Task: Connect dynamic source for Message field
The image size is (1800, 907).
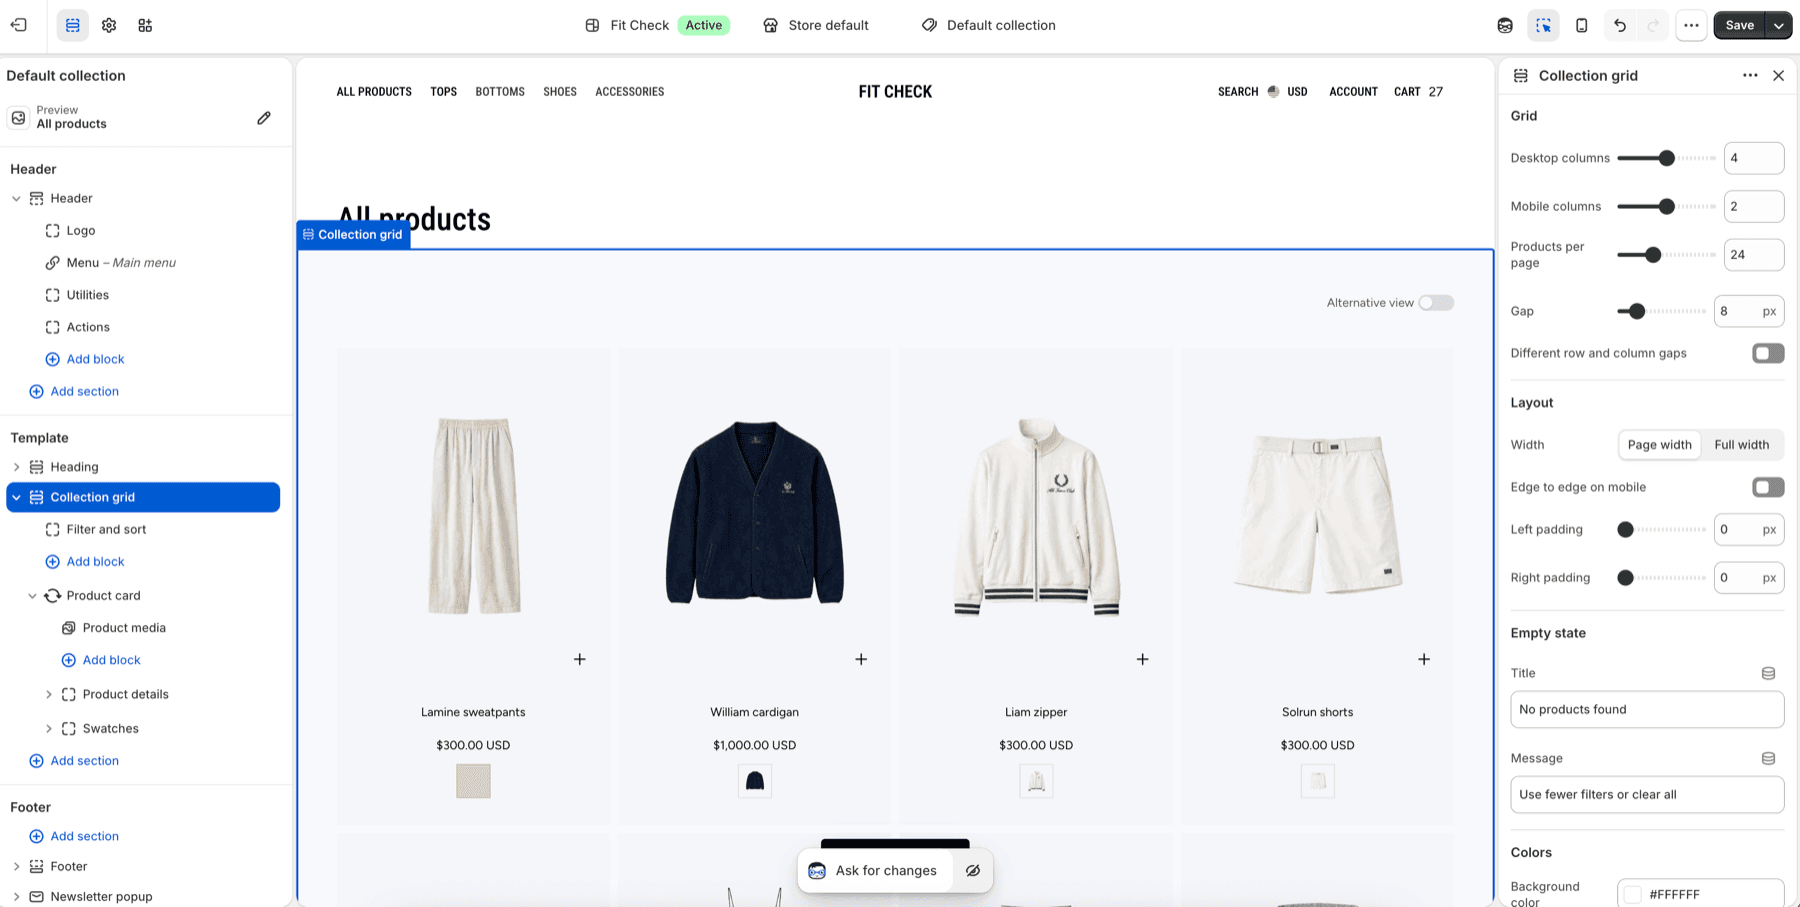Action: click(1768, 758)
